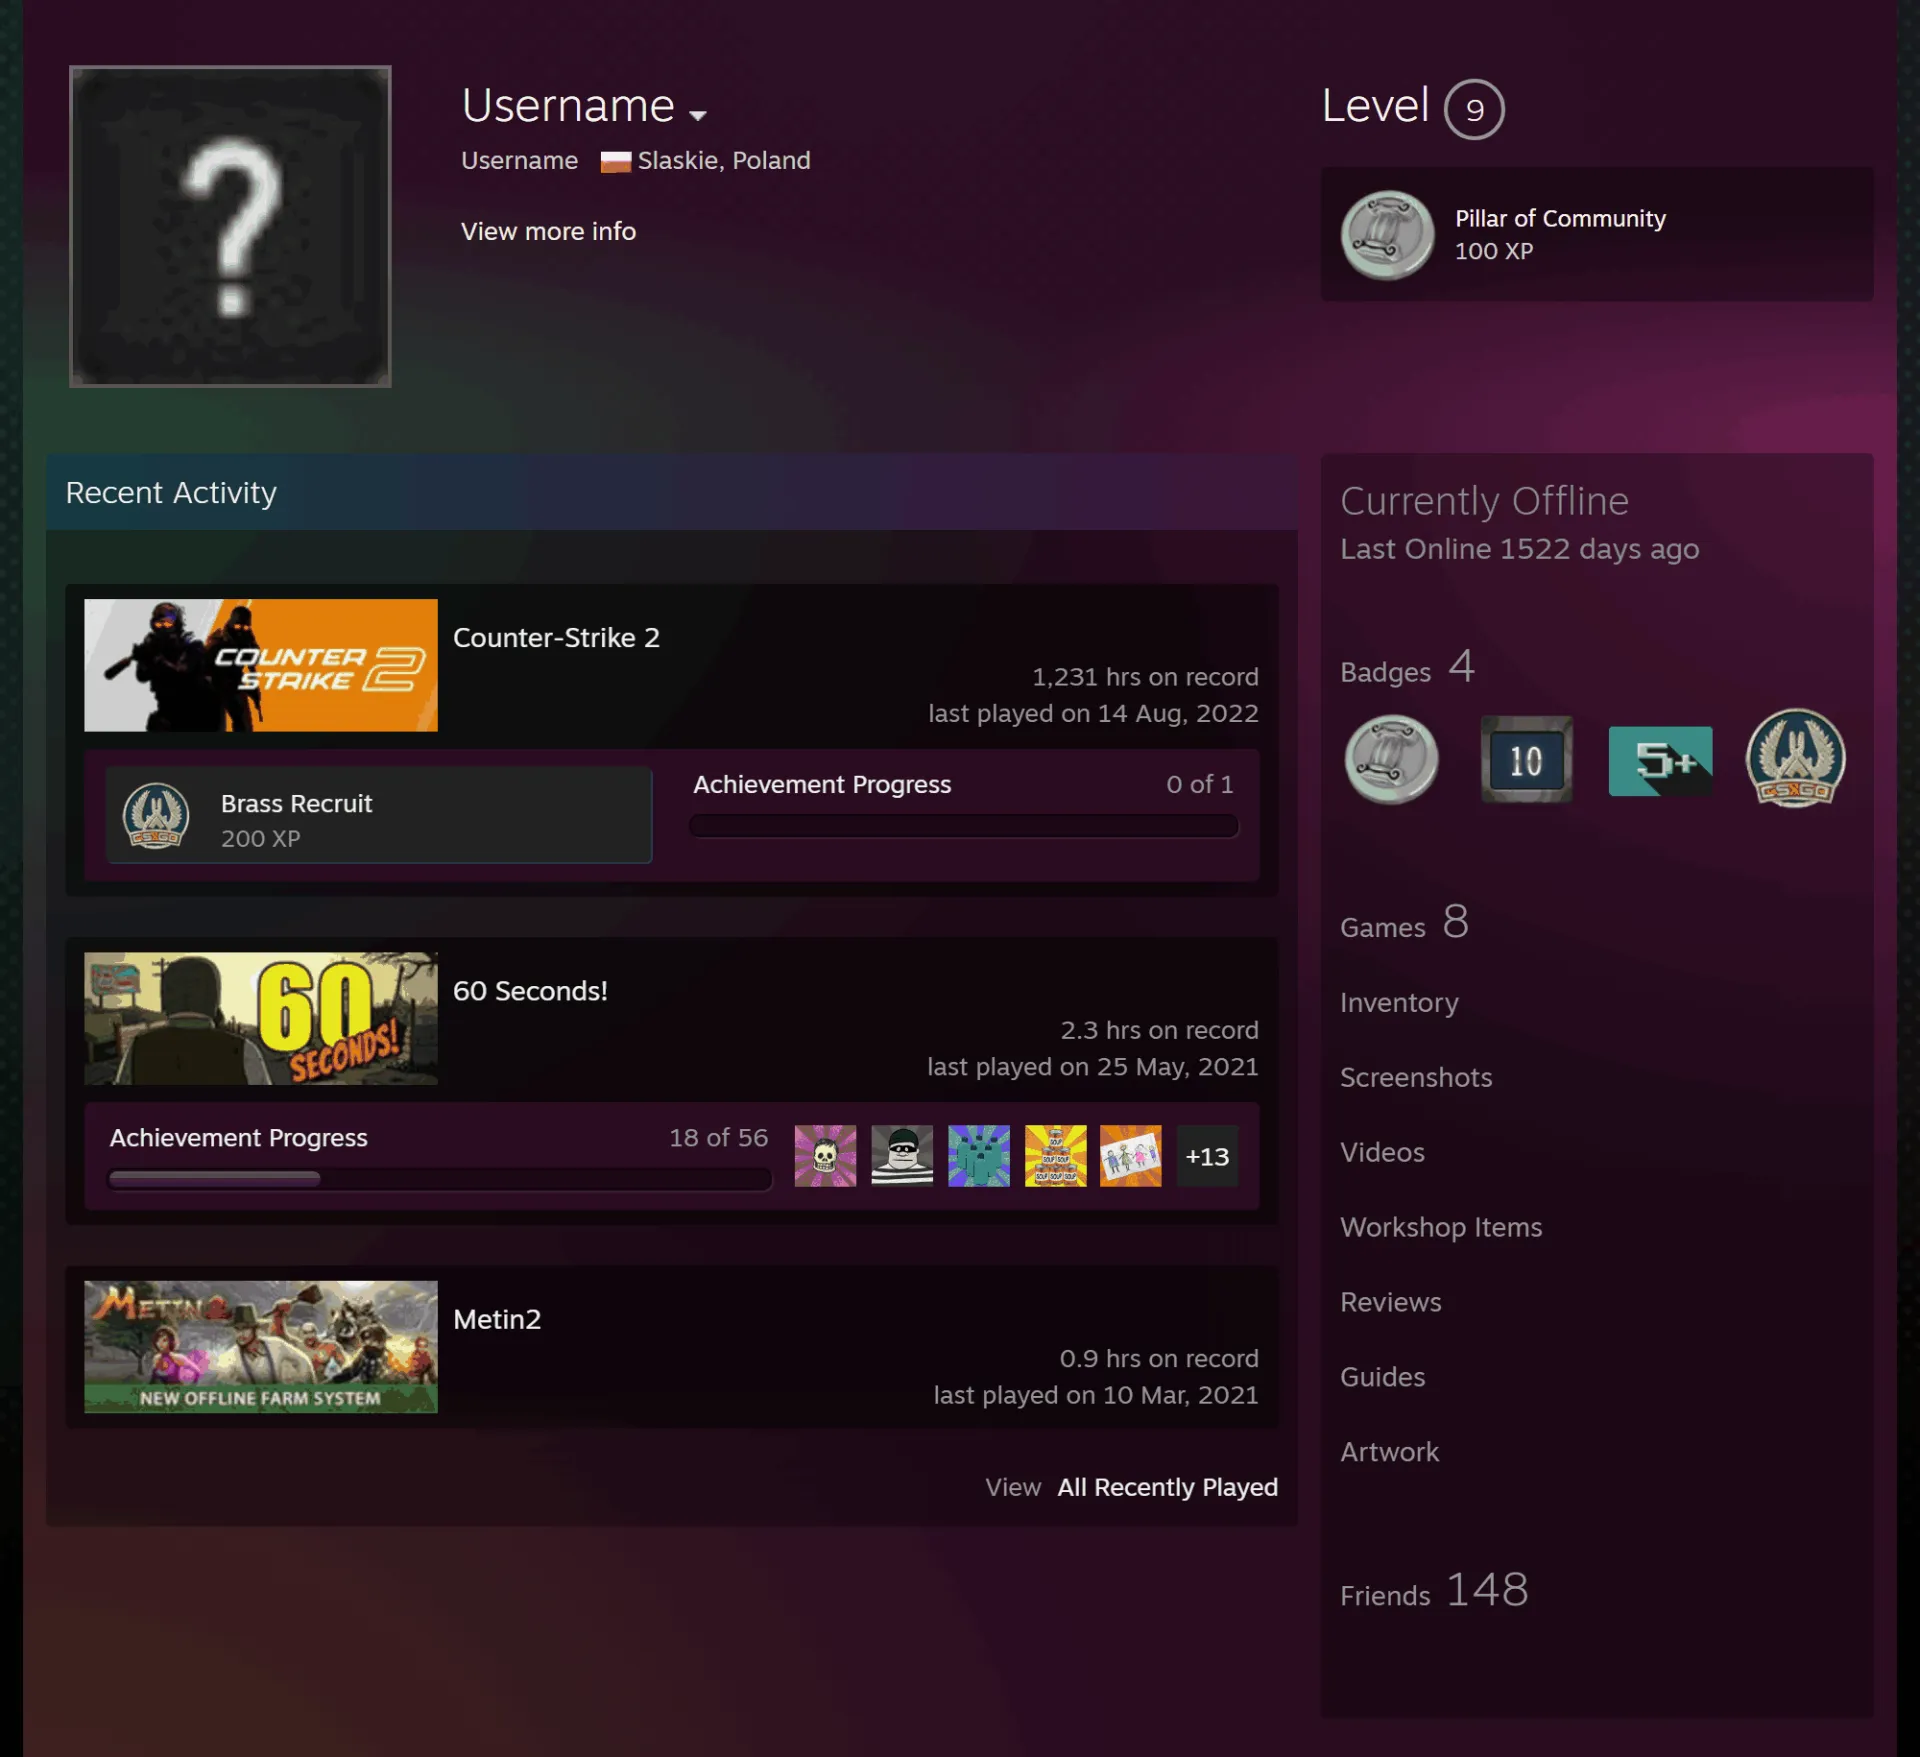
Task: Open the Counter-Strike 2 game banner
Action: pos(261,665)
